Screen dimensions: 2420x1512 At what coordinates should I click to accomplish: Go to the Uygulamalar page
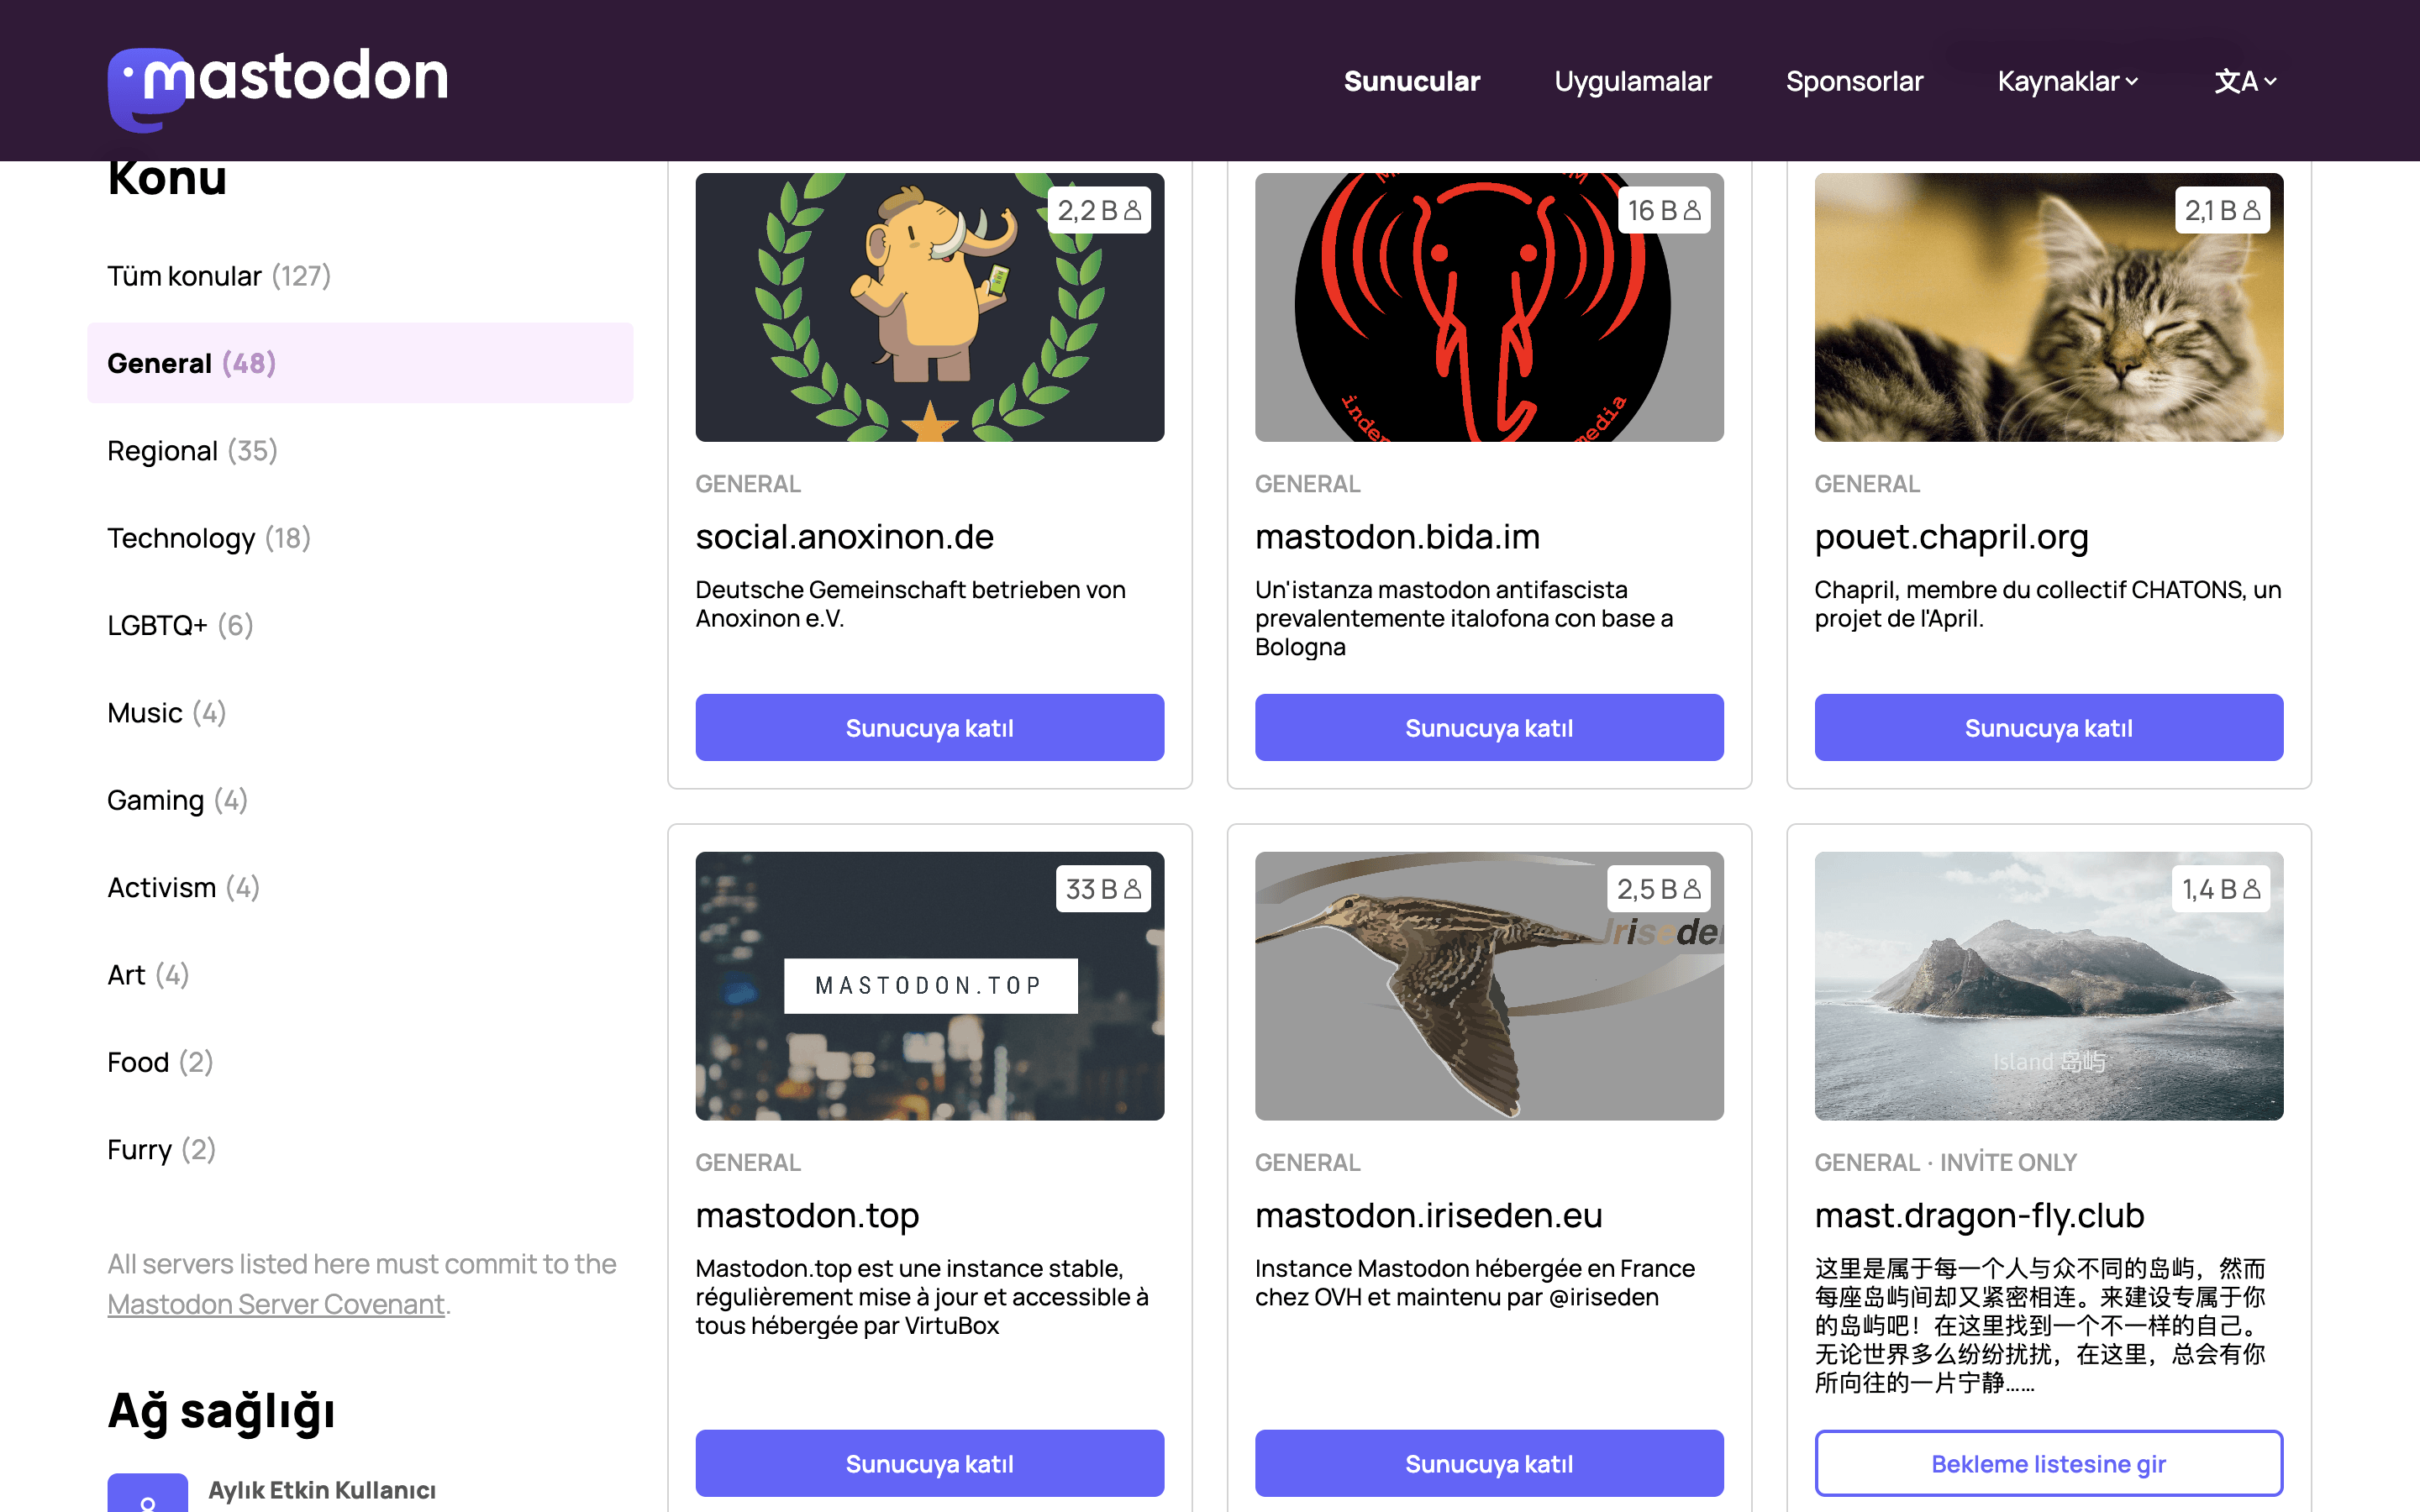point(1632,81)
